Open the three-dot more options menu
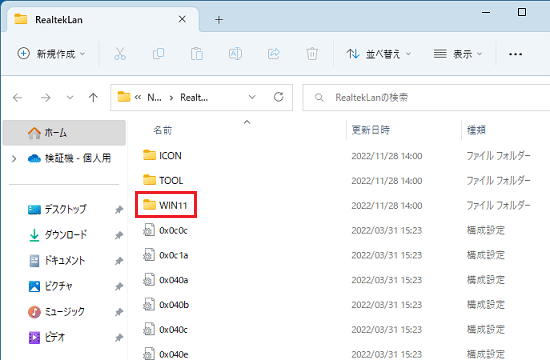Screen dimensions: 550x360 pyautogui.click(x=515, y=54)
